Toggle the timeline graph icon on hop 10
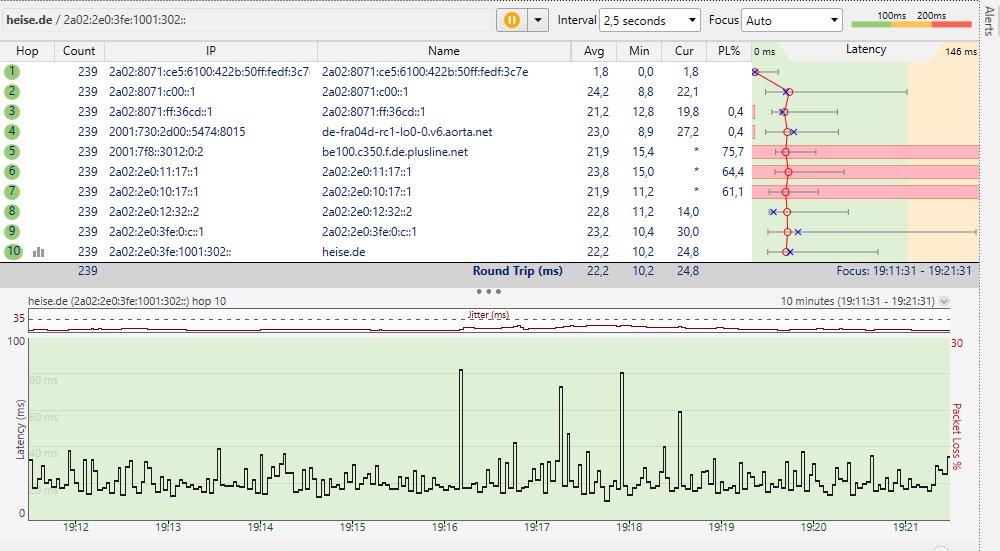Screen dimensions: 1000x551 38,252
